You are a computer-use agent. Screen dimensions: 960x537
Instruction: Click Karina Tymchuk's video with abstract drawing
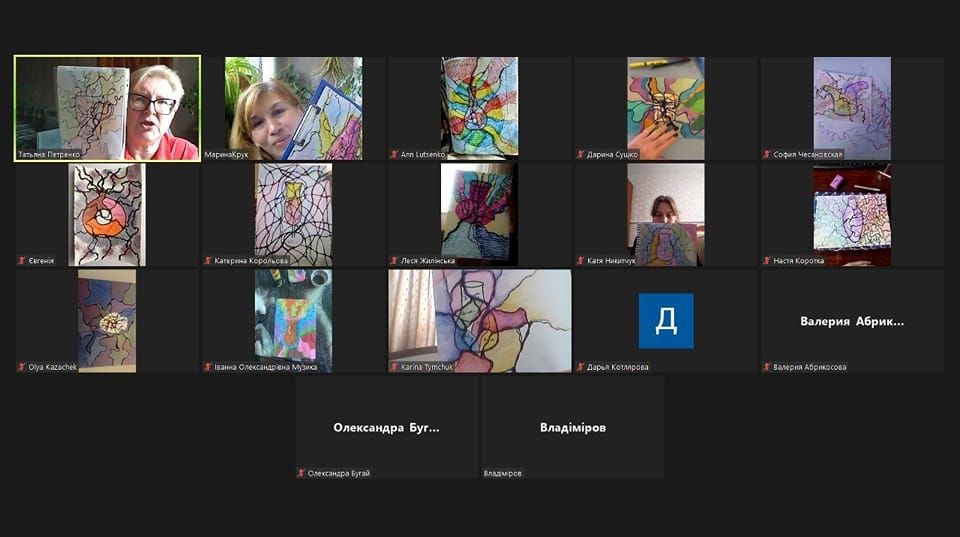(x=480, y=320)
